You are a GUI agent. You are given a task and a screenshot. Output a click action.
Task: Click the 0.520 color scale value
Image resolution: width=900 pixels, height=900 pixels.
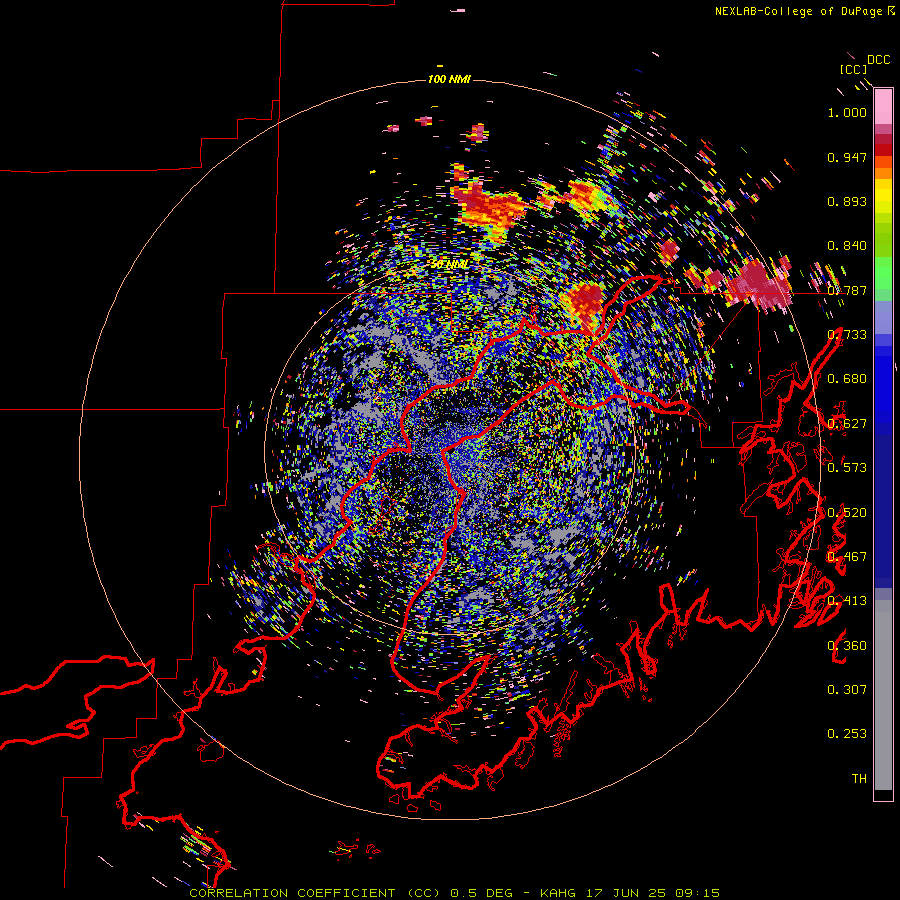click(x=847, y=513)
